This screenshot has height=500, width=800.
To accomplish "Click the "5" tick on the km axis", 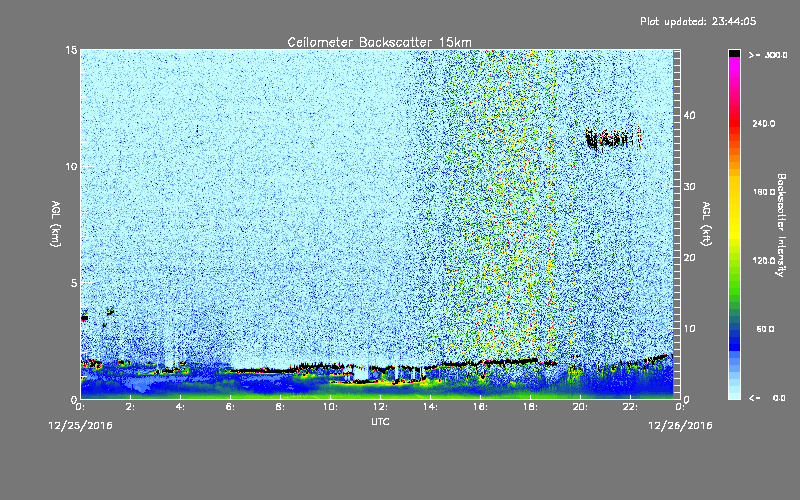I will click(x=73, y=283).
